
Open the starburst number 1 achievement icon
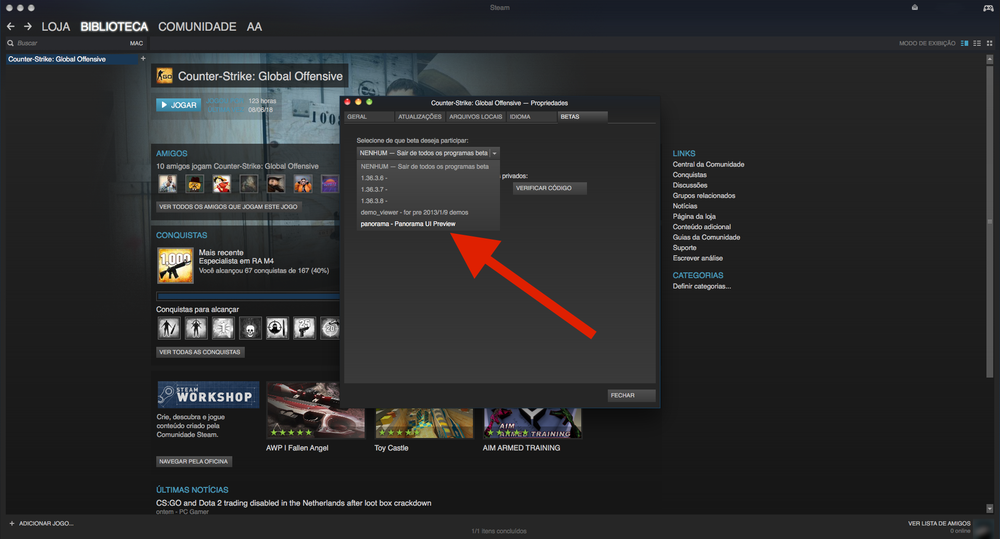click(x=223, y=329)
